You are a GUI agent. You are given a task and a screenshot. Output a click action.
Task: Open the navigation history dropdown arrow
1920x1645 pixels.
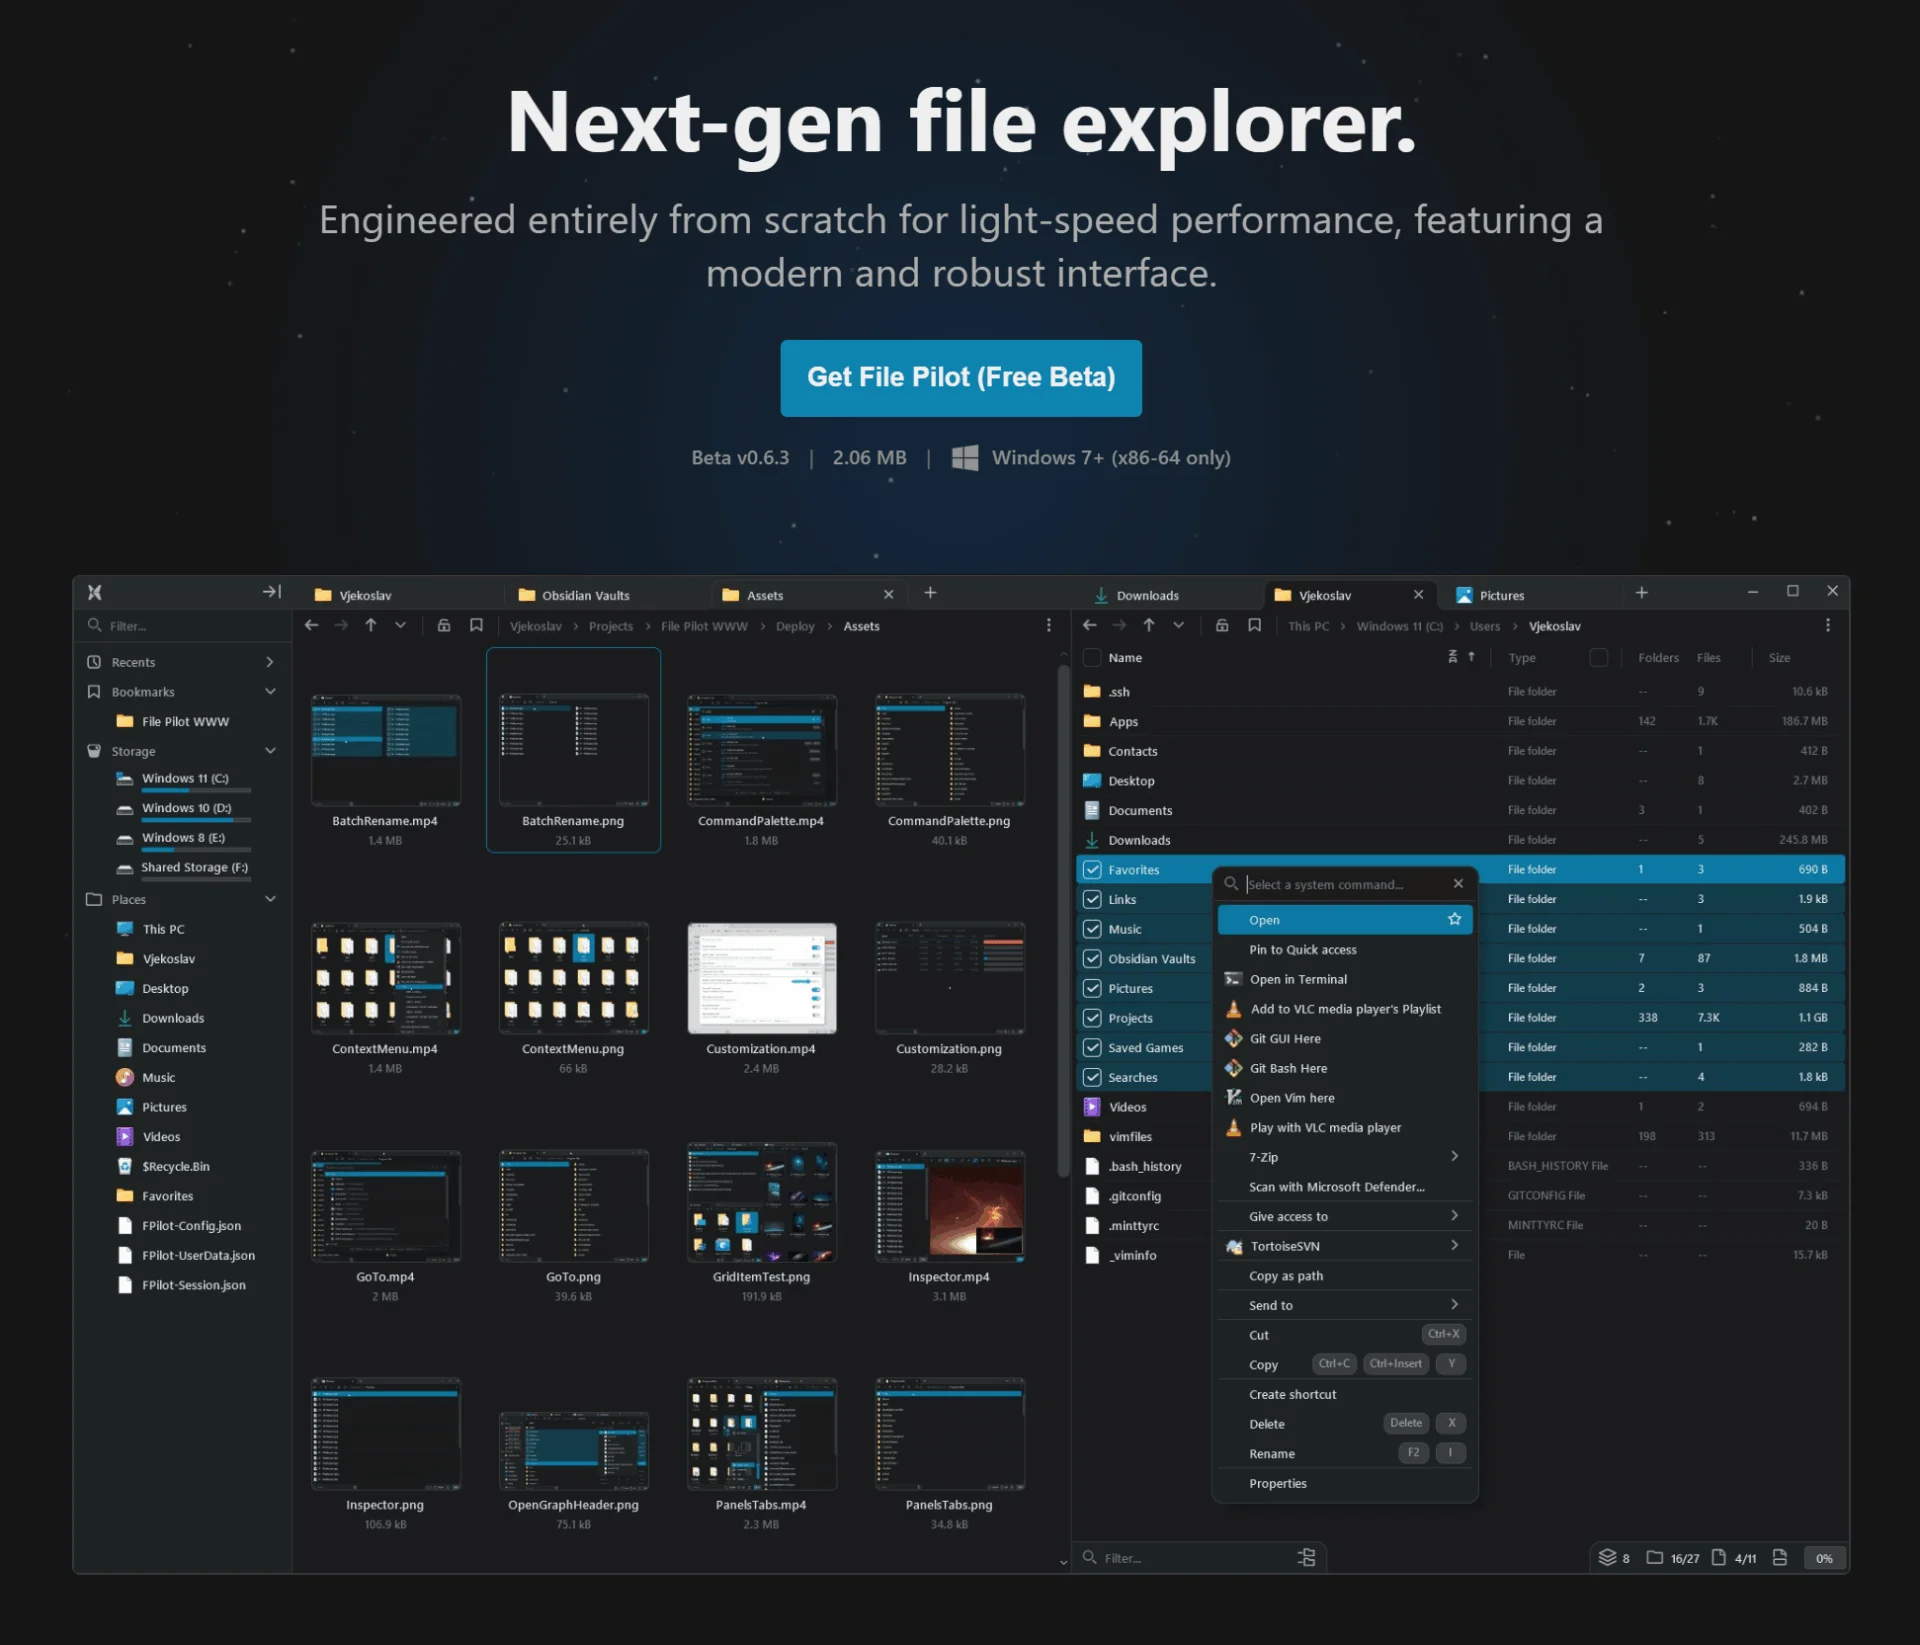coord(400,625)
